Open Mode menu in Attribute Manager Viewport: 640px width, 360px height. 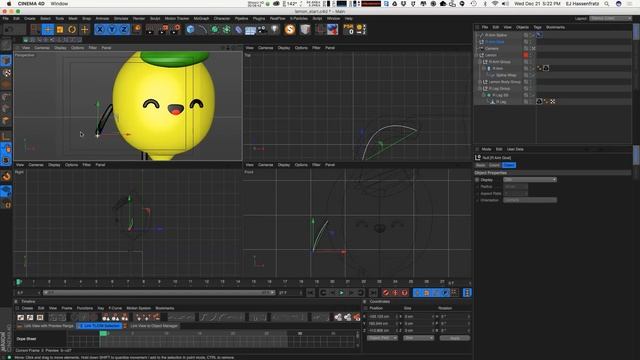pos(486,149)
